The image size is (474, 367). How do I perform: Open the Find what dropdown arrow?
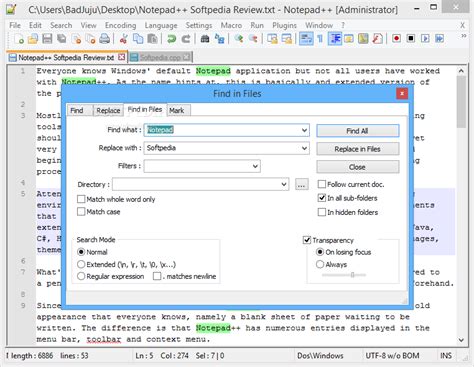coord(304,130)
